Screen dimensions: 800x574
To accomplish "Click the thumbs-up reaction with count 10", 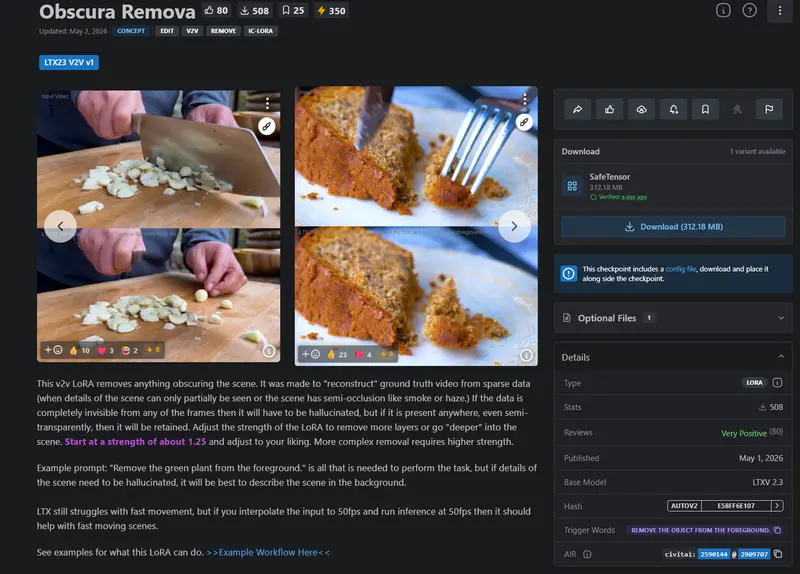I will tap(79, 351).
